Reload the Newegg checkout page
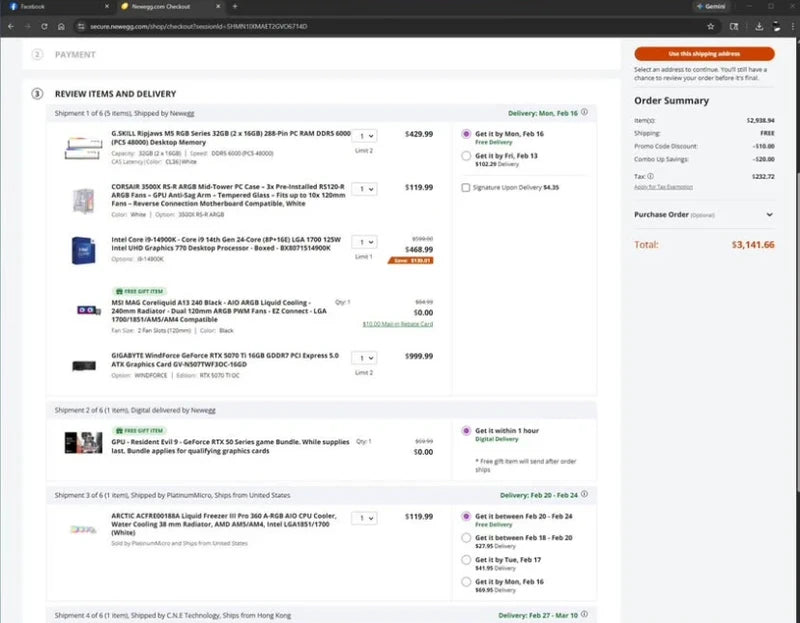800x623 pixels. point(44,27)
